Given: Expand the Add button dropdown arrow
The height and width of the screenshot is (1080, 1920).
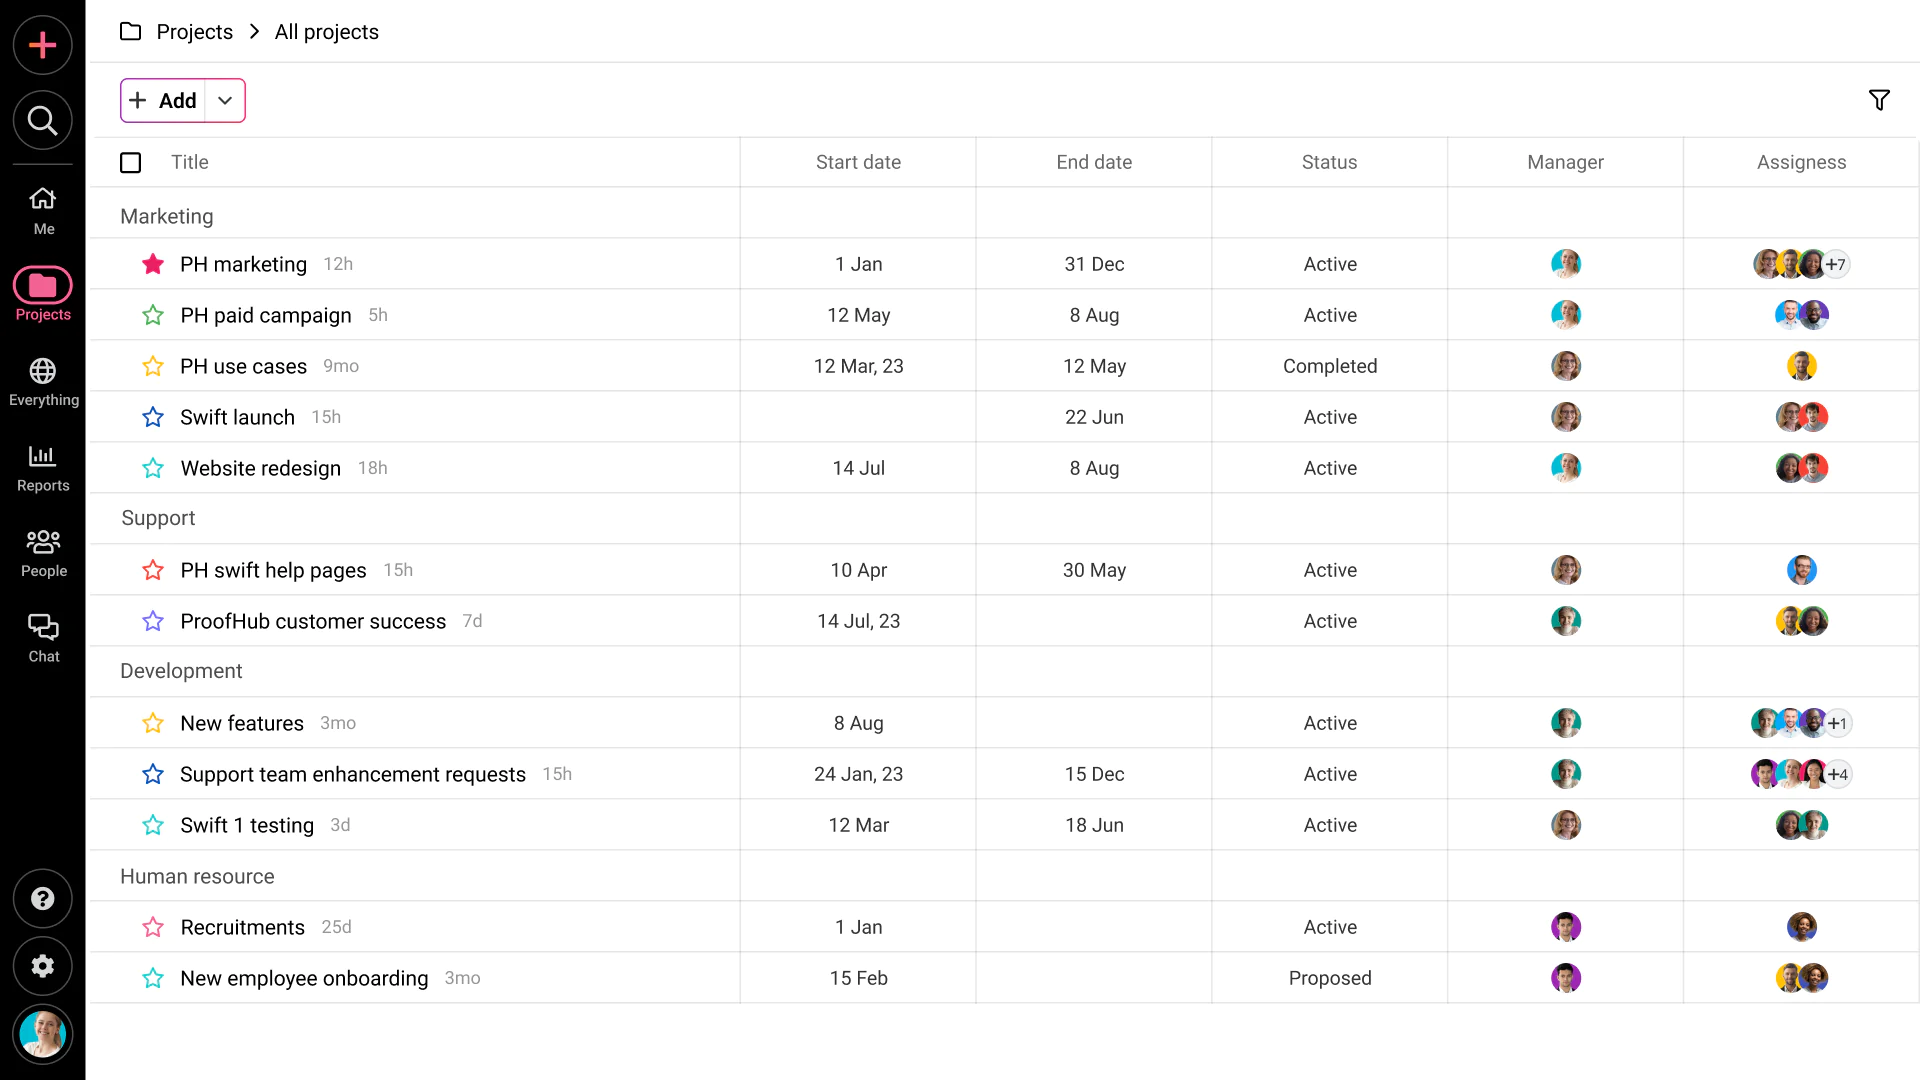Looking at the screenshot, I should point(225,101).
